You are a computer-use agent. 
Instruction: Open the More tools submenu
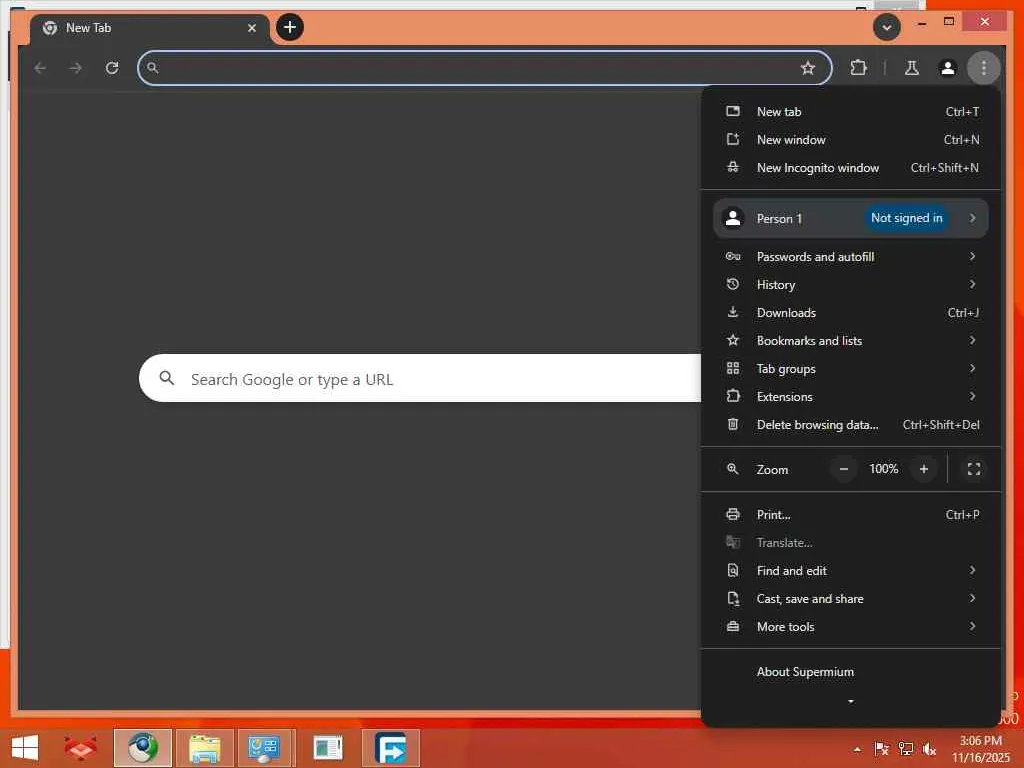tap(851, 627)
